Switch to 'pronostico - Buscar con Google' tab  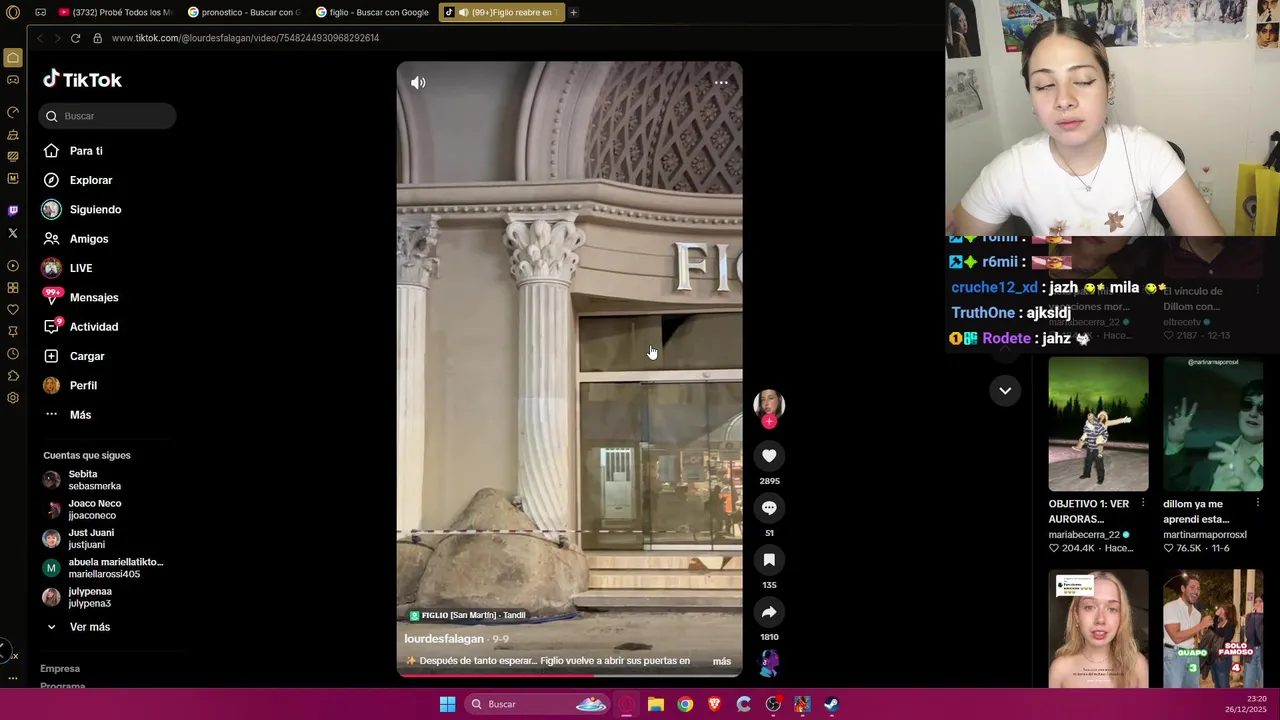[x=245, y=12]
